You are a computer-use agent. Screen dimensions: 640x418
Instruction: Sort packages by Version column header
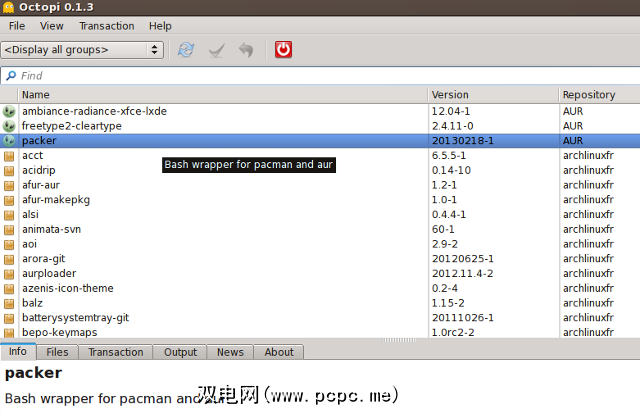pyautogui.click(x=493, y=95)
